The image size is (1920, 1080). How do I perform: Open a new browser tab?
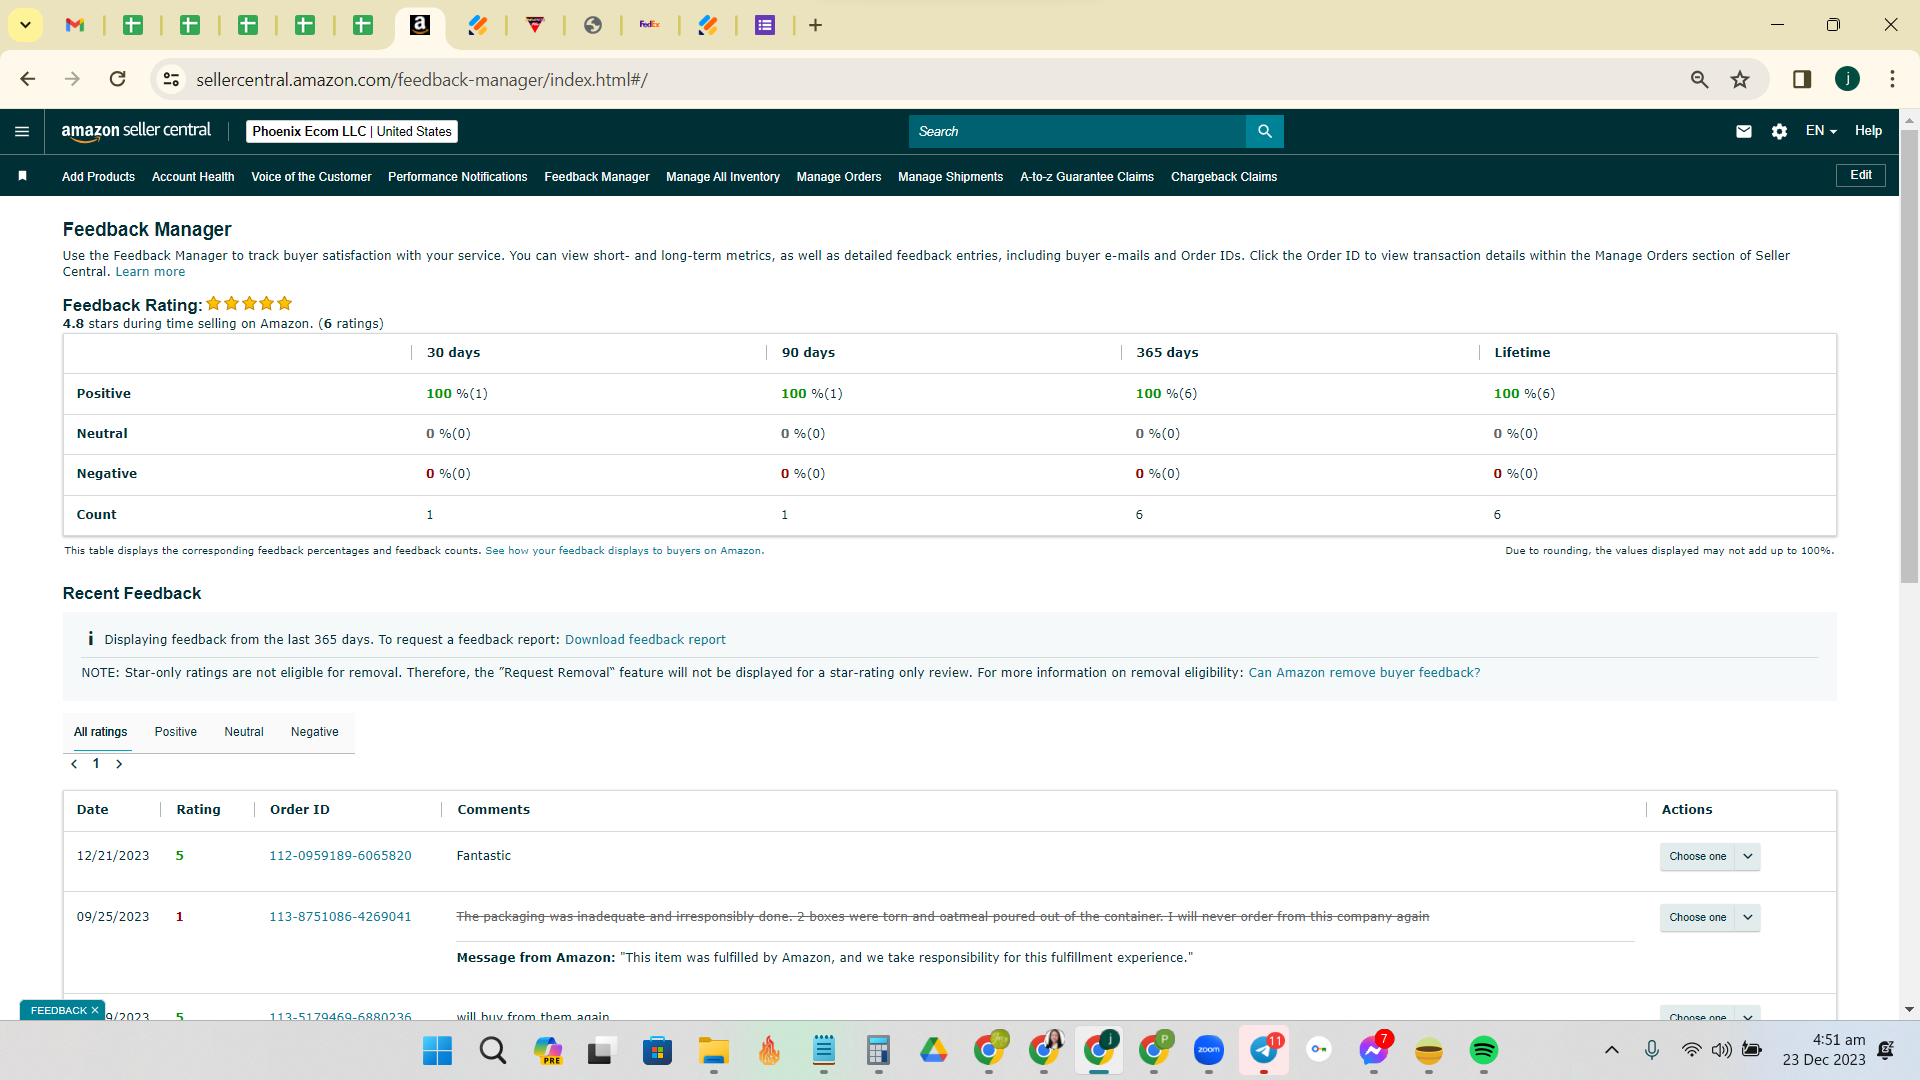[x=815, y=25]
